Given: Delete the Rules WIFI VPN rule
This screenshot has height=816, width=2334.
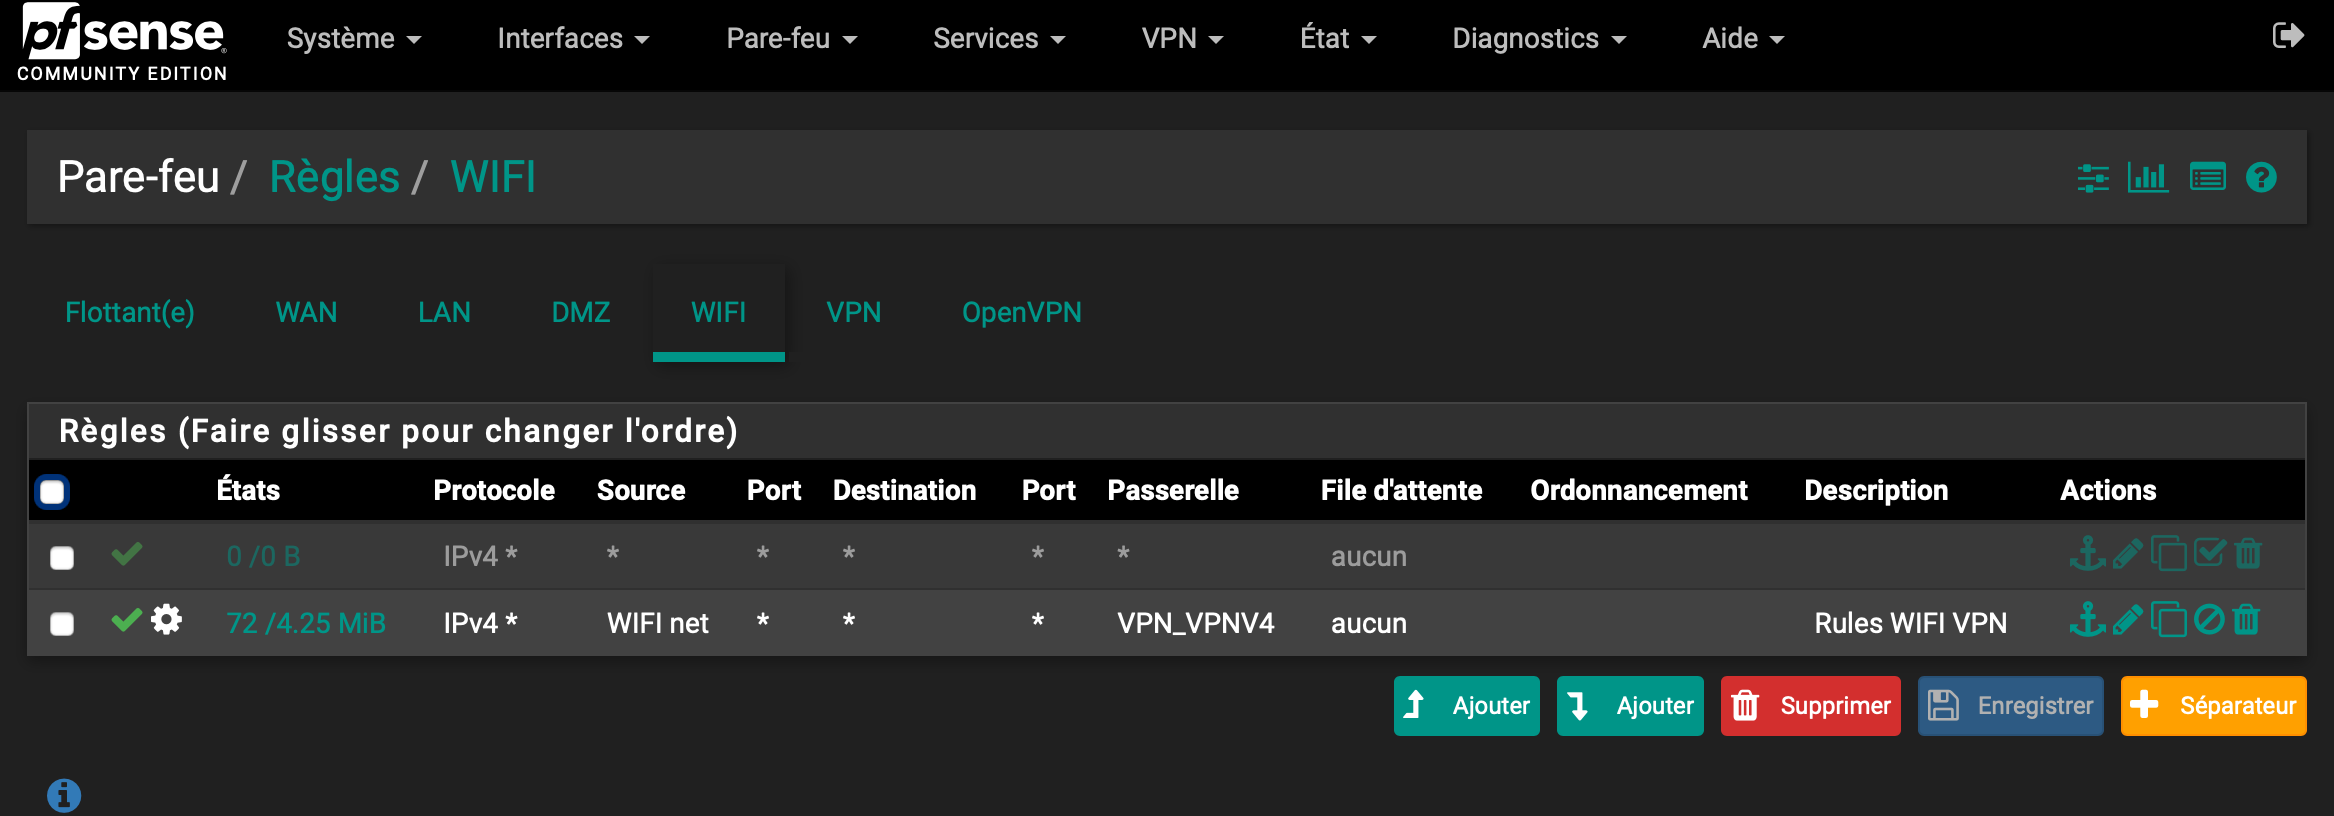Looking at the screenshot, I should pos(2247,621).
